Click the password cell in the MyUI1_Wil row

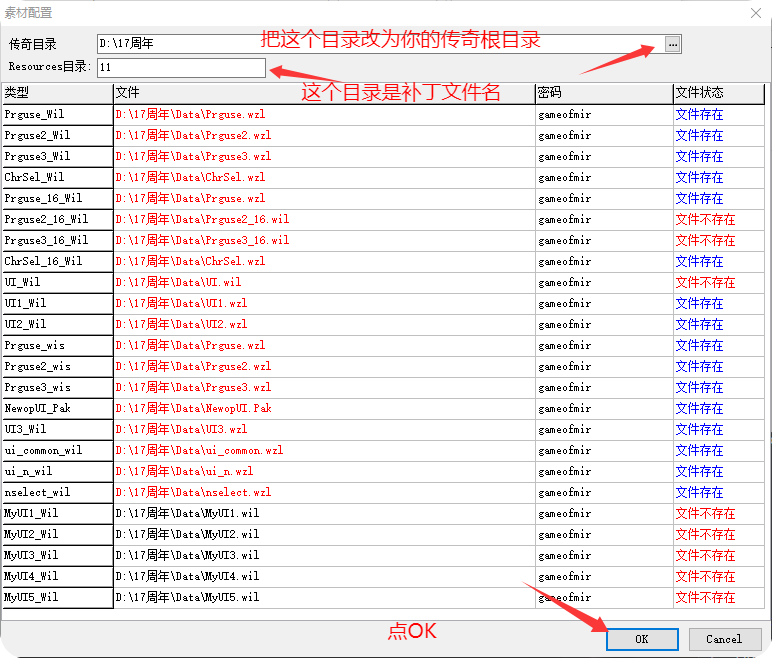tap(603, 513)
